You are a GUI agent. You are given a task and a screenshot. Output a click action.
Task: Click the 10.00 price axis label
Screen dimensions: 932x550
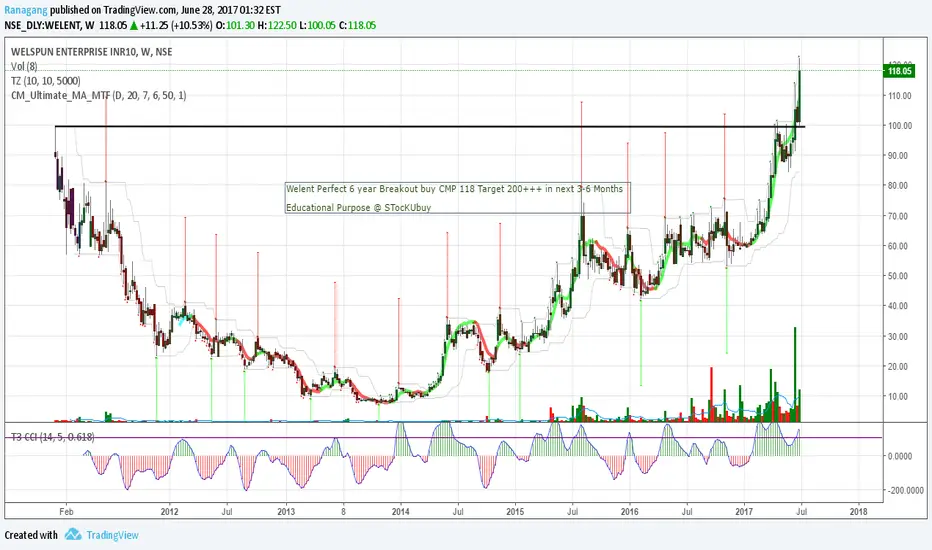point(898,396)
